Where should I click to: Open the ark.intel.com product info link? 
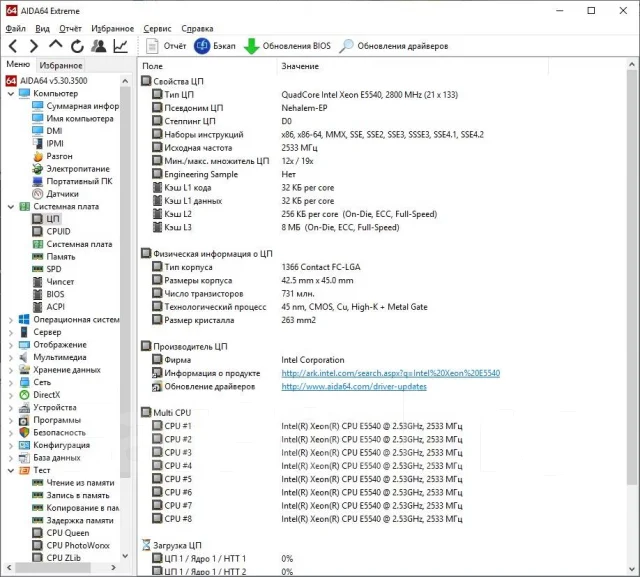click(x=391, y=373)
